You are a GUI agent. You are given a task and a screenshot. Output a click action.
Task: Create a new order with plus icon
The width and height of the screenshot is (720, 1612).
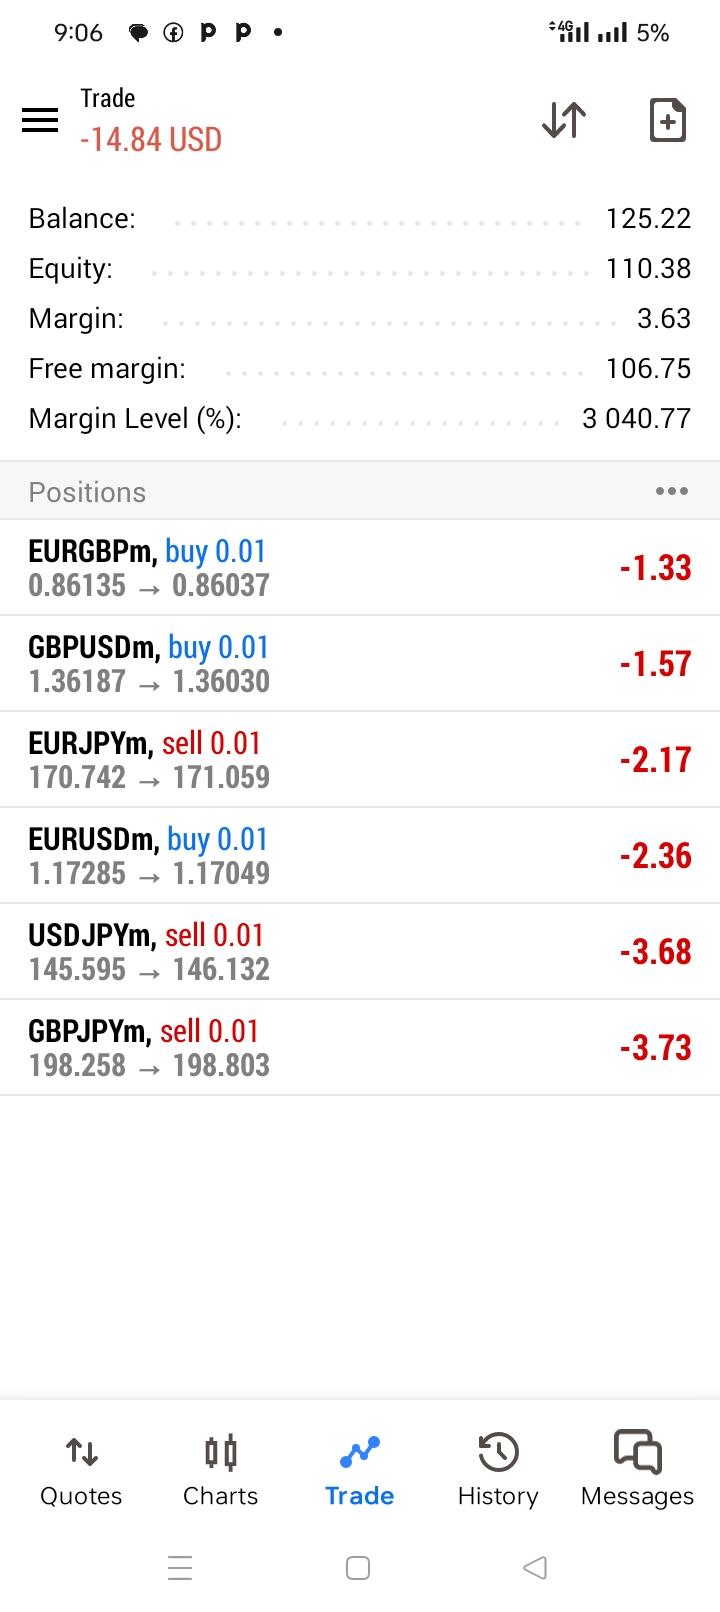point(667,120)
